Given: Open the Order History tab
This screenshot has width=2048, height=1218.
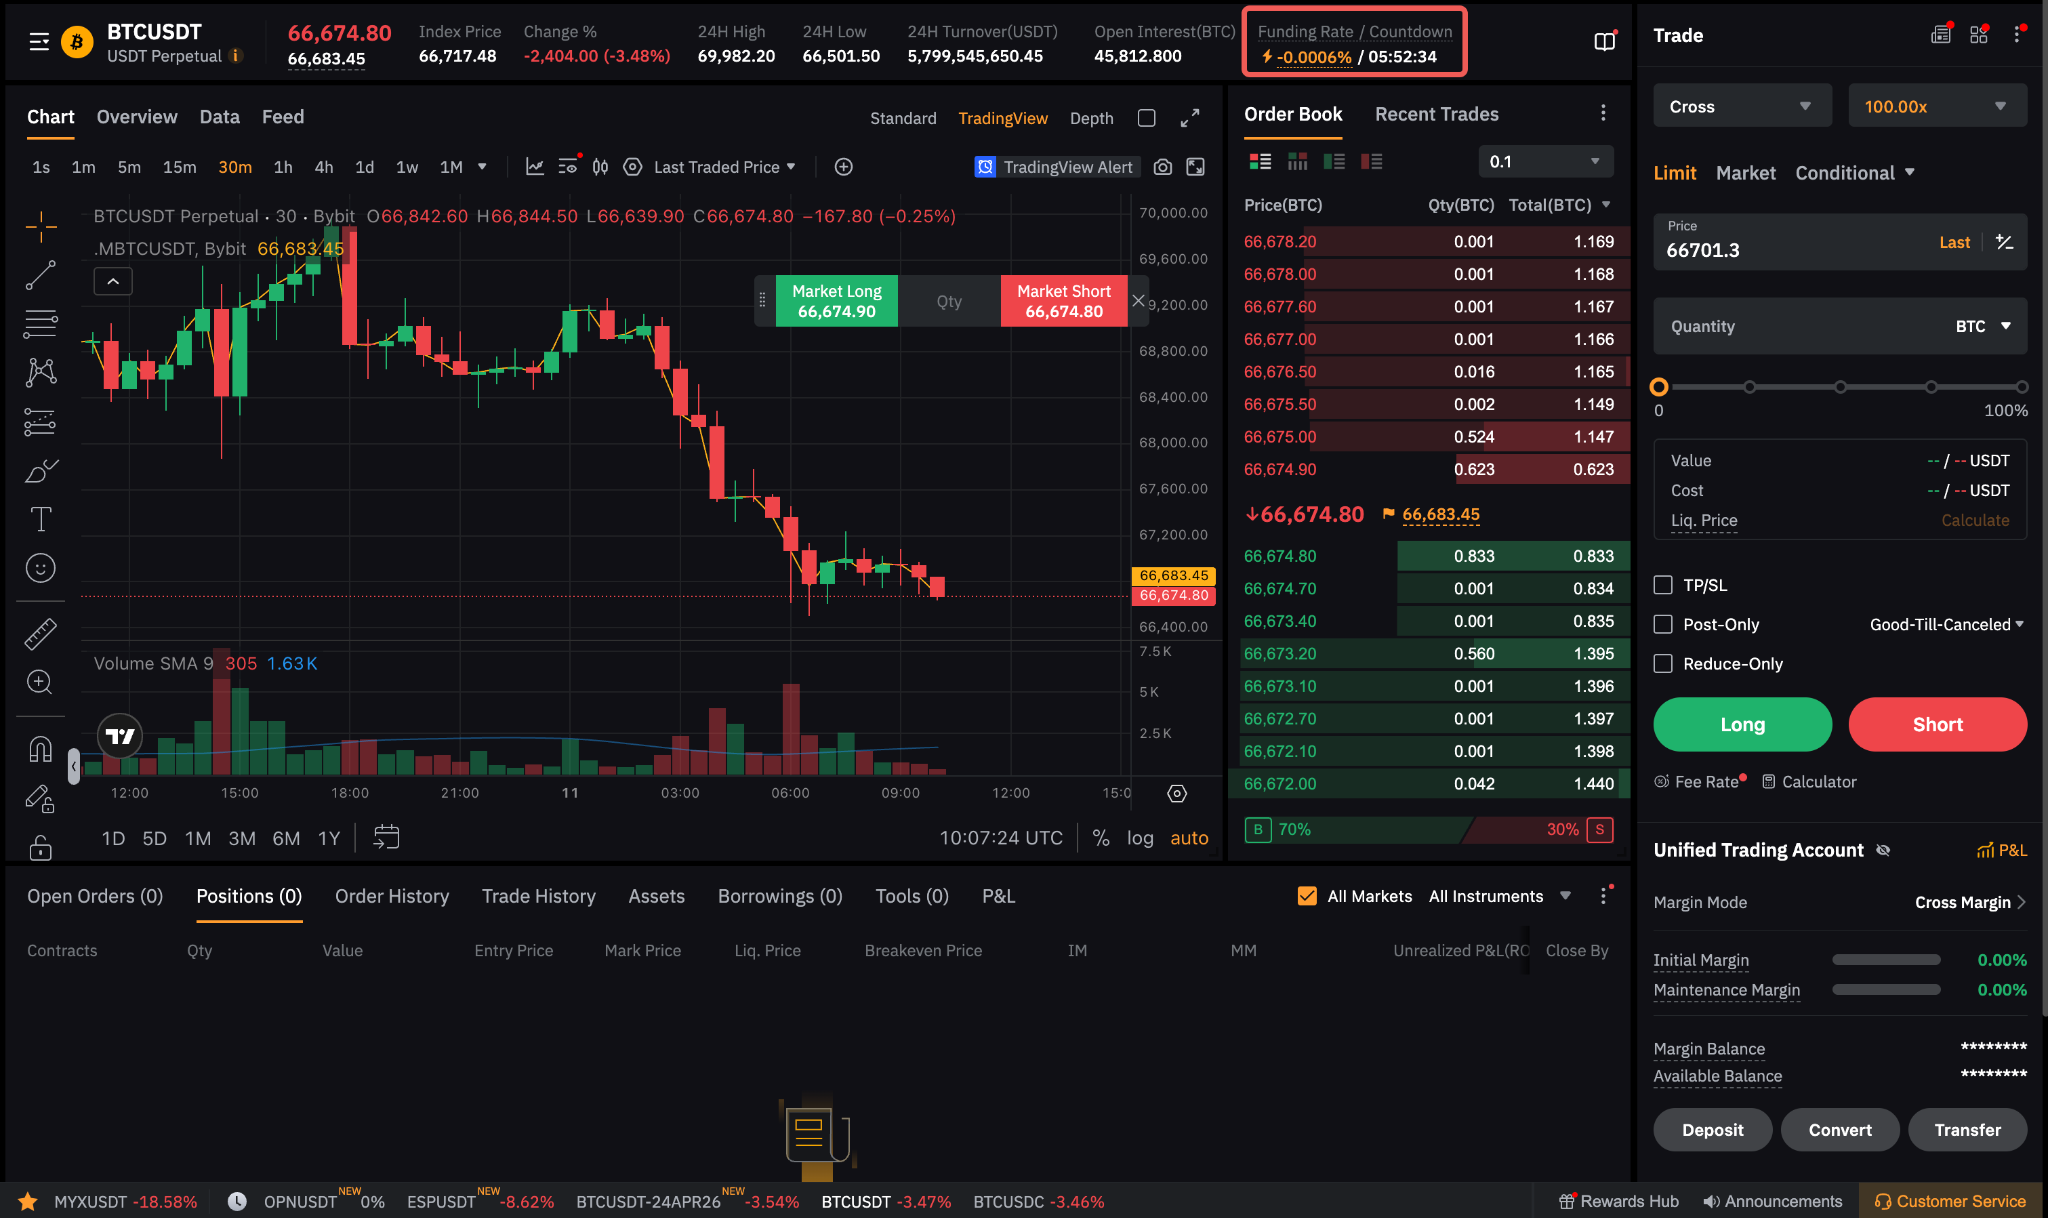Looking at the screenshot, I should [x=391, y=896].
